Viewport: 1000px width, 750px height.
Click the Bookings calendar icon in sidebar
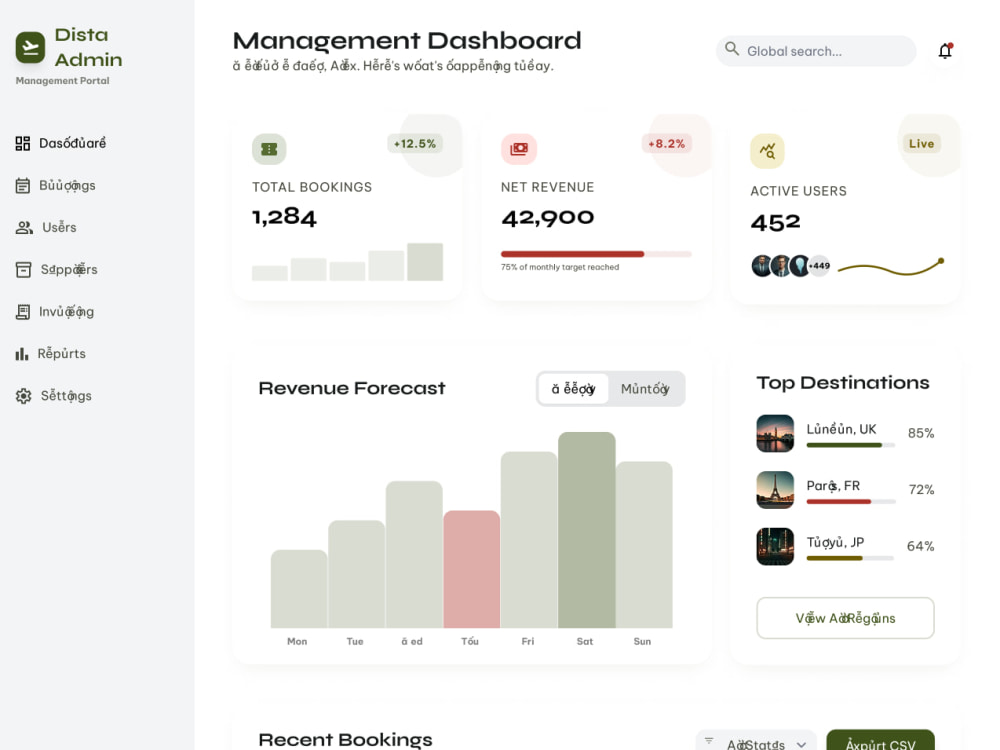point(23,186)
